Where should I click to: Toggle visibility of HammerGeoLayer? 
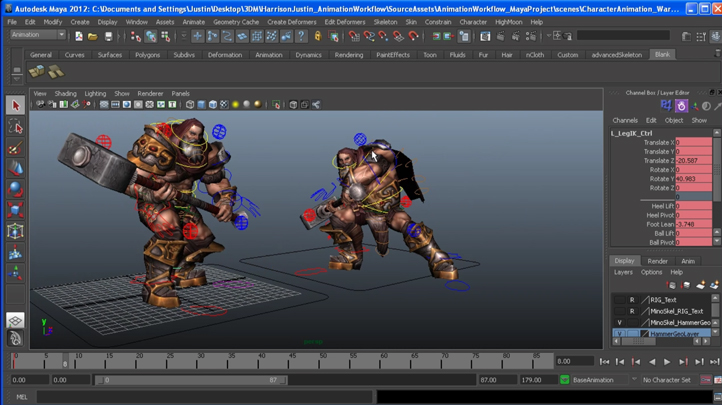(619, 334)
